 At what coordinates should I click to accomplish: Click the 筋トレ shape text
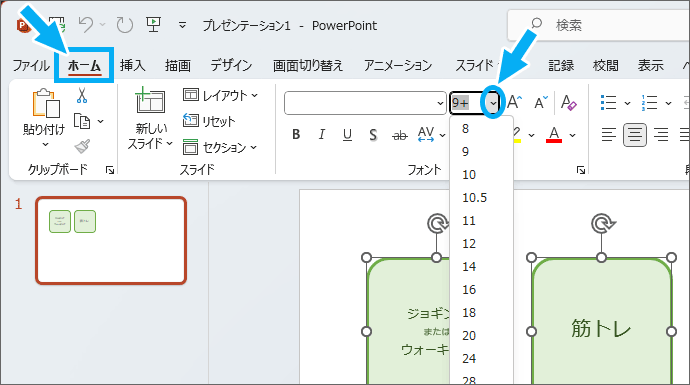click(601, 329)
